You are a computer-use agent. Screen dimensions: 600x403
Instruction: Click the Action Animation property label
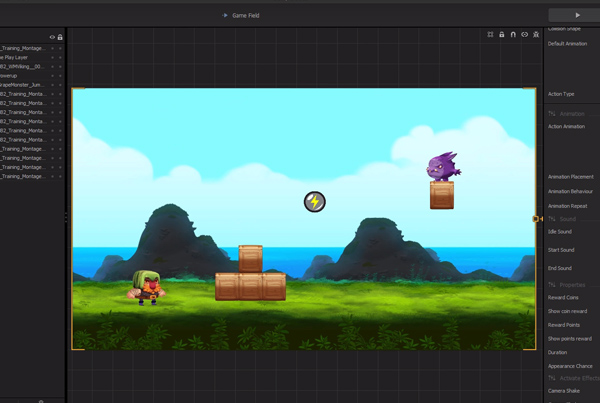pyautogui.click(x=566, y=126)
